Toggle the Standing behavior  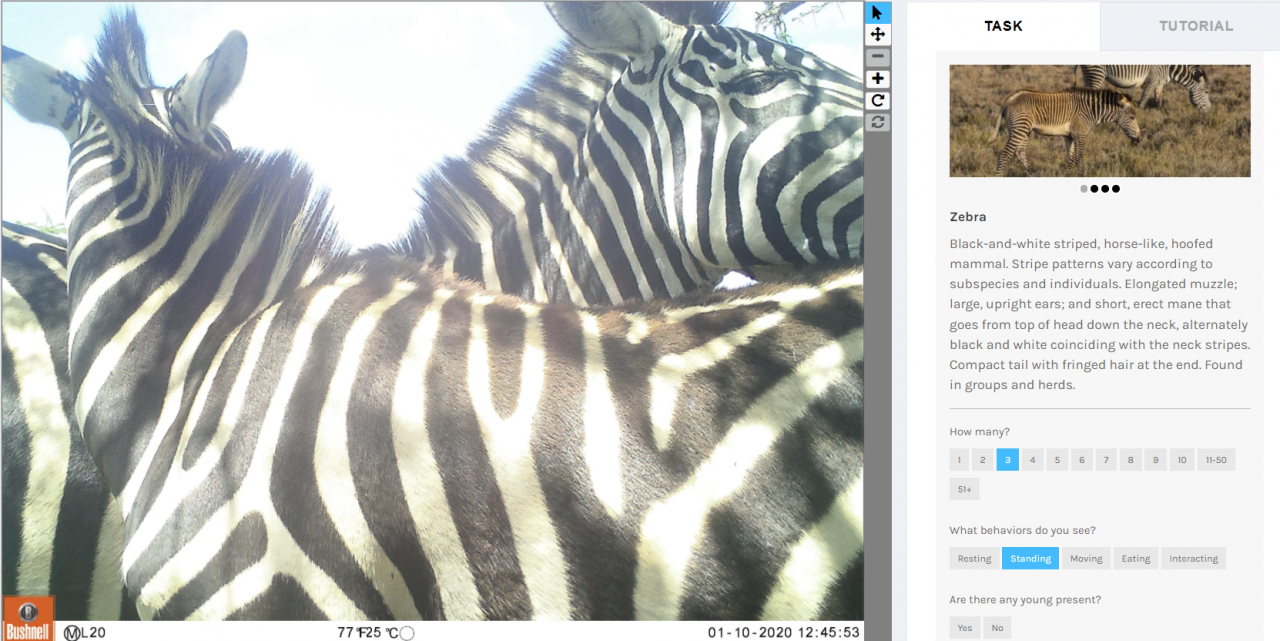1030,558
